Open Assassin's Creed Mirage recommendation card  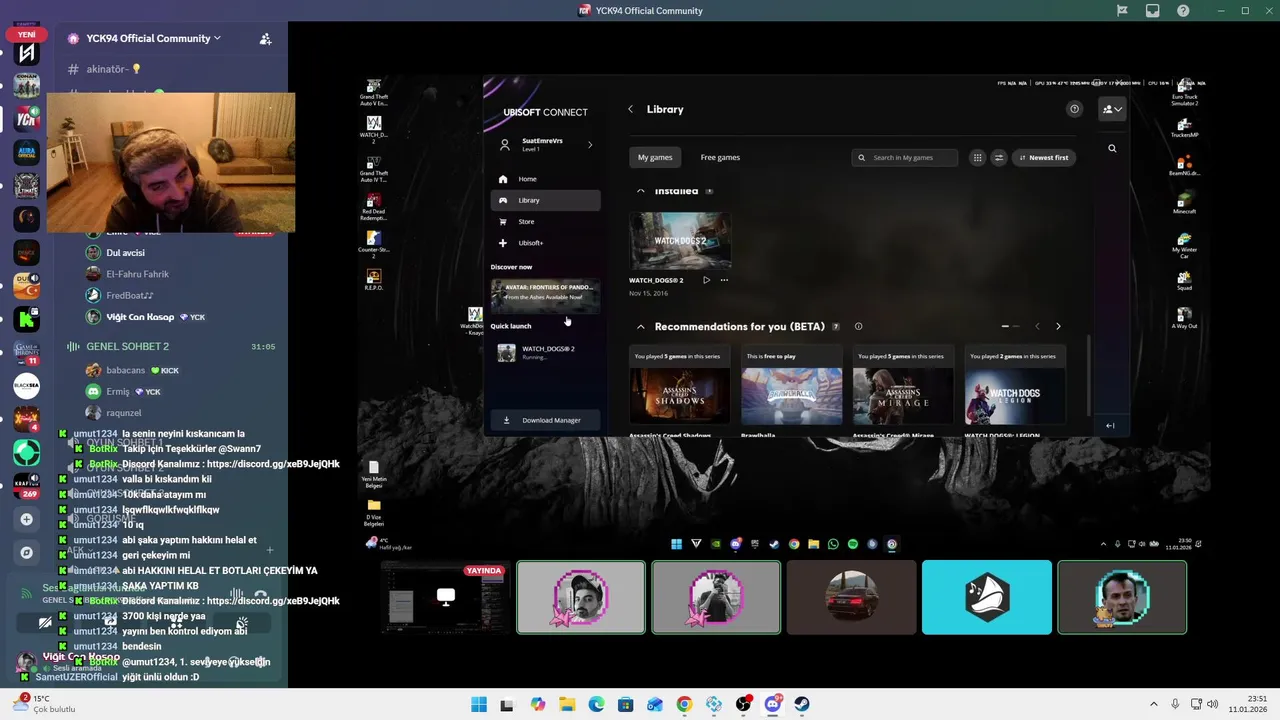pyautogui.click(x=903, y=392)
